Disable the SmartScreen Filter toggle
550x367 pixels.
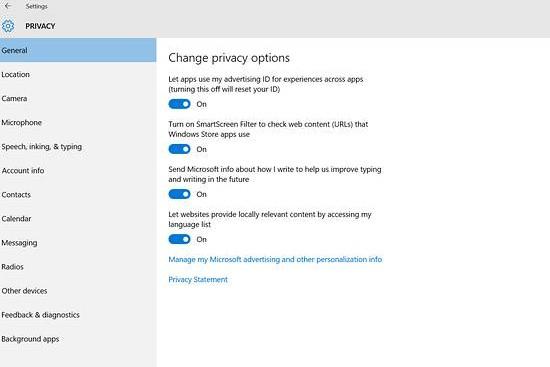pos(180,149)
